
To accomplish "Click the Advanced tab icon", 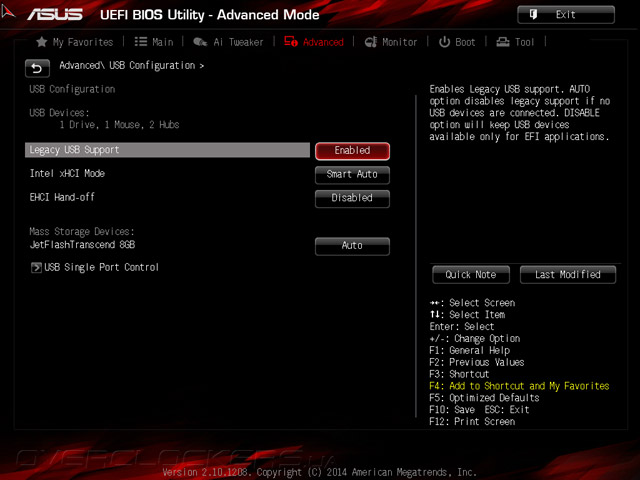I will click(x=291, y=41).
